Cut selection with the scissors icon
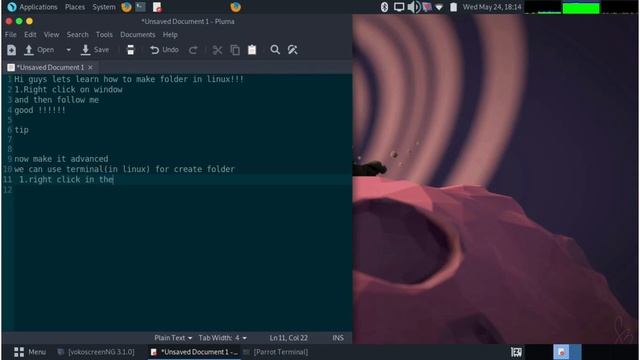 [217, 50]
